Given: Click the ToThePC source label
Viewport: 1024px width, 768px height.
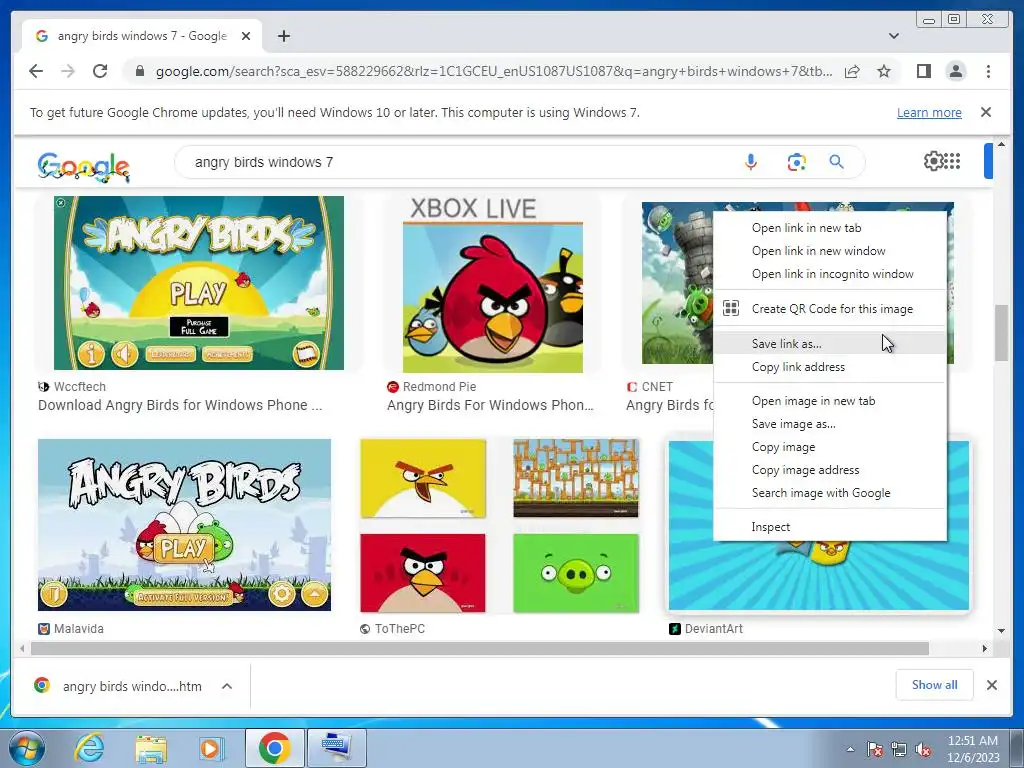Looking at the screenshot, I should (x=400, y=629).
